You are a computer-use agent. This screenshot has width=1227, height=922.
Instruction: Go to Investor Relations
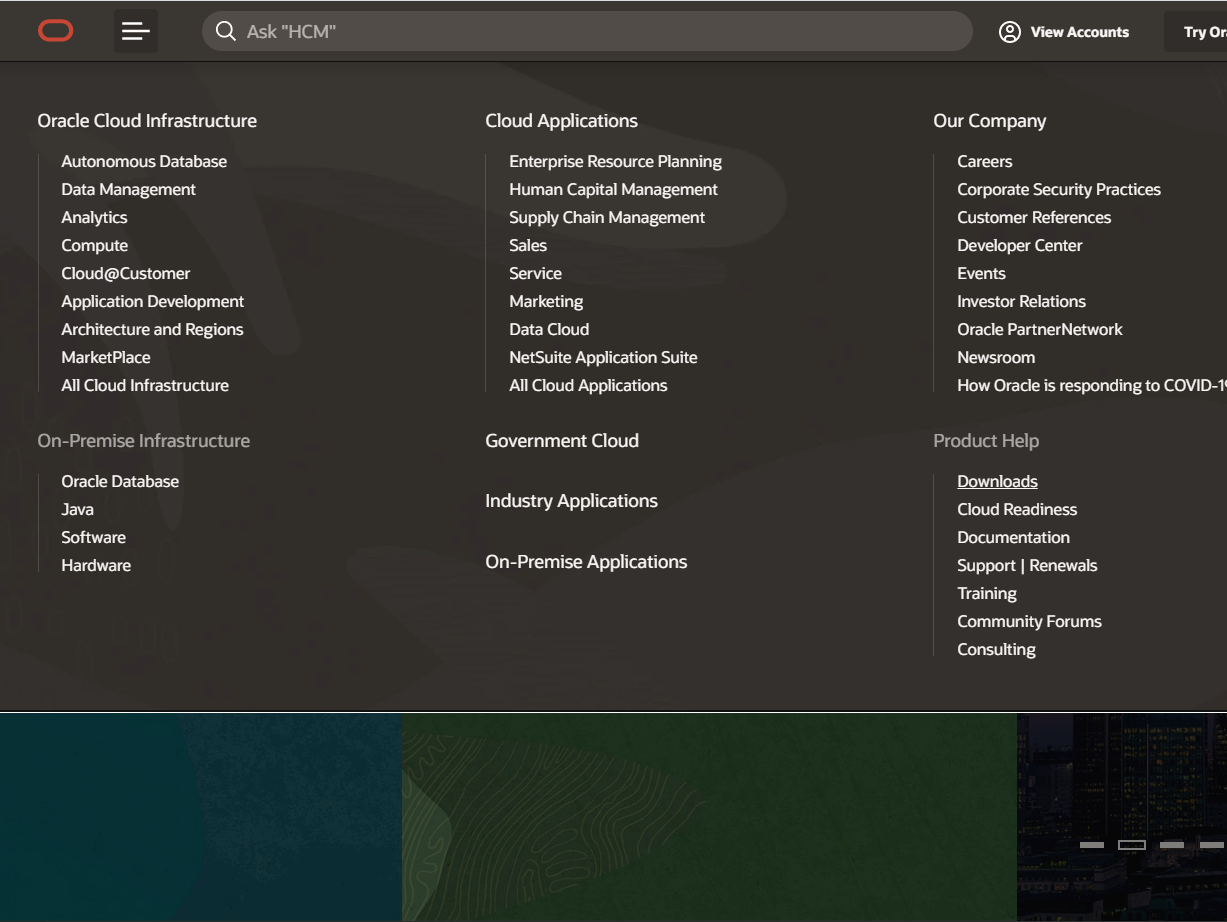coord(1021,302)
